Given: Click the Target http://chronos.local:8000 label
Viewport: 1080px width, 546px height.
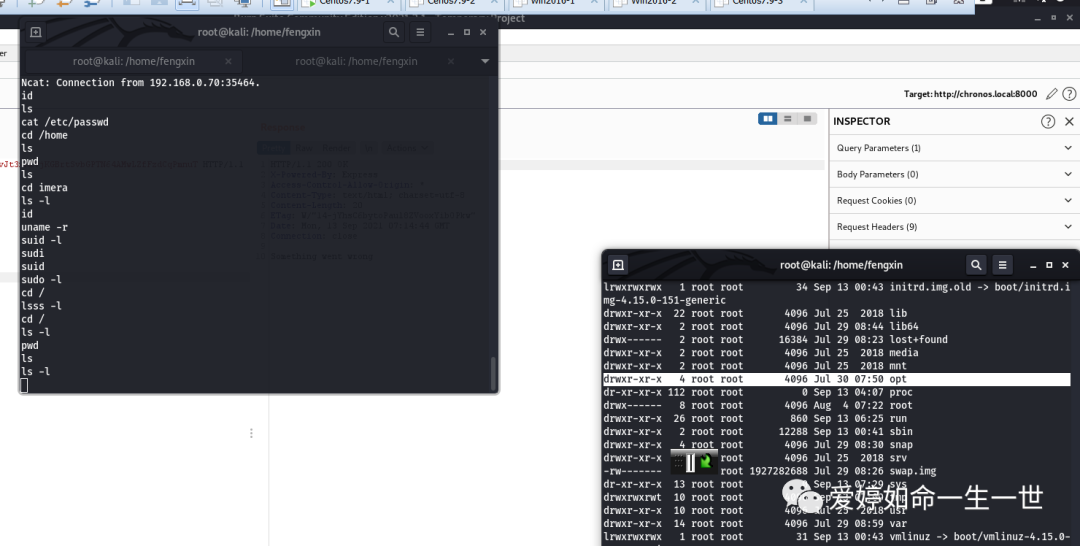Looking at the screenshot, I should pyautogui.click(x=970, y=94).
